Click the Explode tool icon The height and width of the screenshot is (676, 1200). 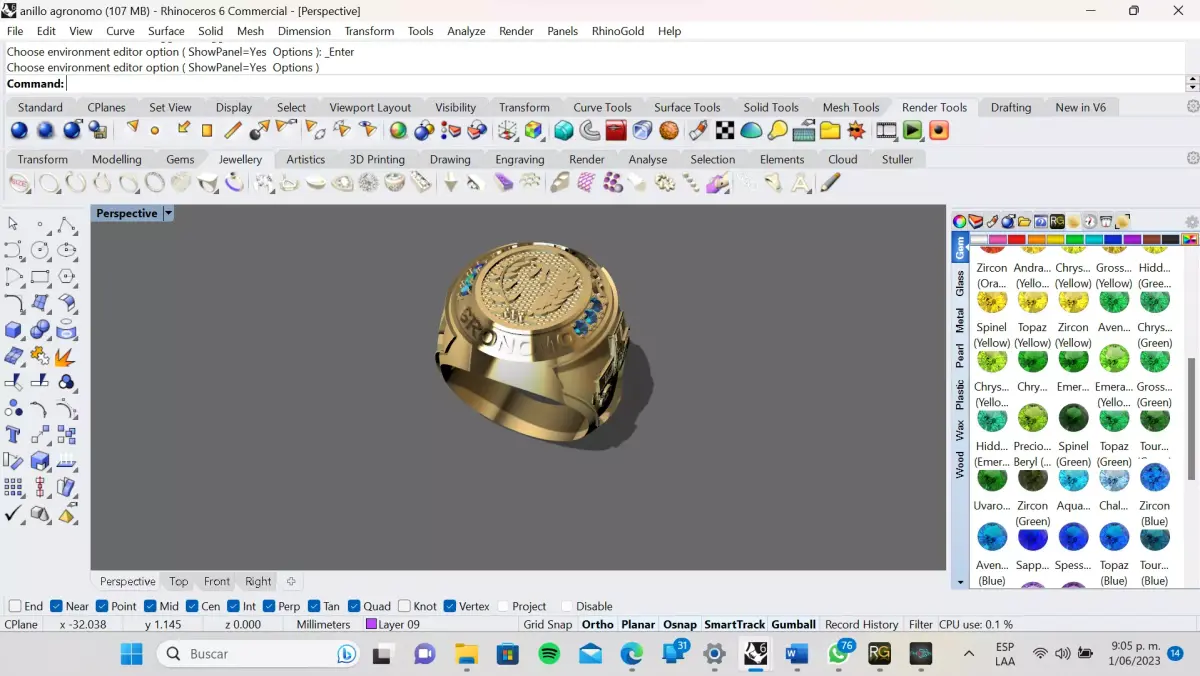[x=66, y=356]
